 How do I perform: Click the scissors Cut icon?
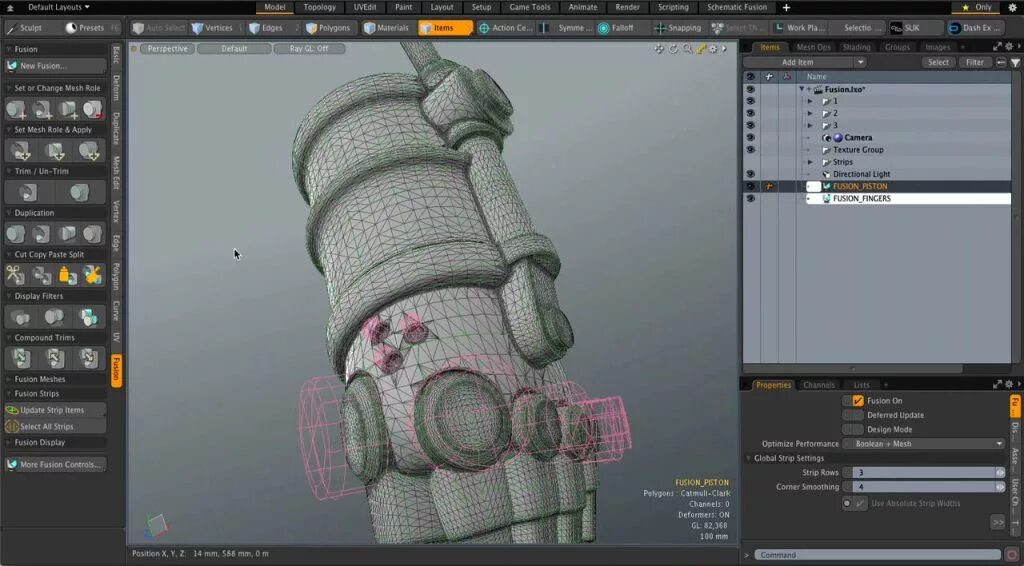(x=16, y=275)
